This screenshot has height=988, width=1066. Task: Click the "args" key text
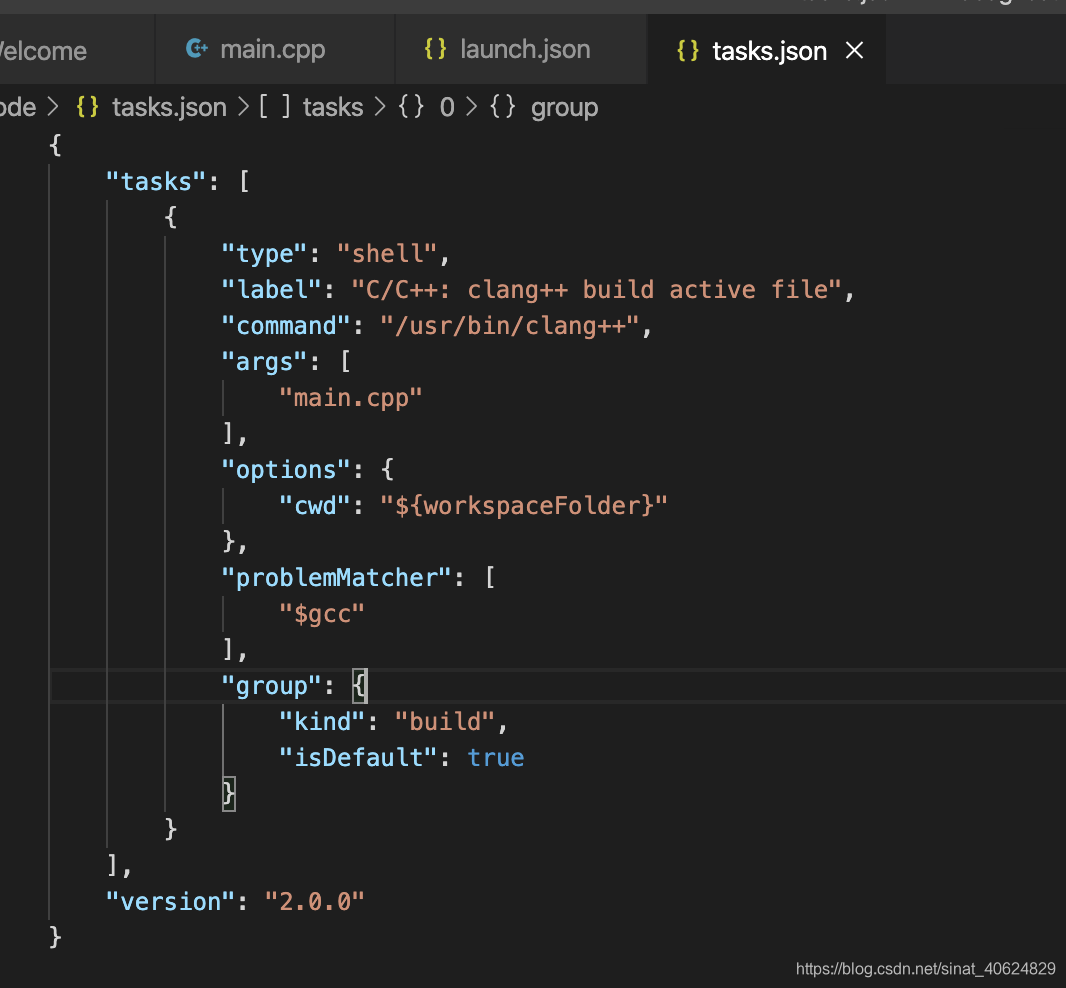click(264, 362)
